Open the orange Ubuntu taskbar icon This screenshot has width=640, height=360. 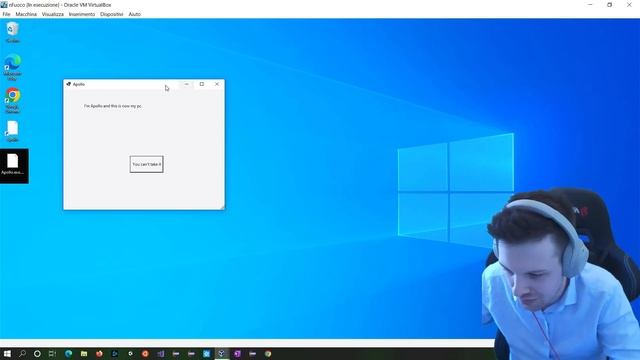point(145,353)
